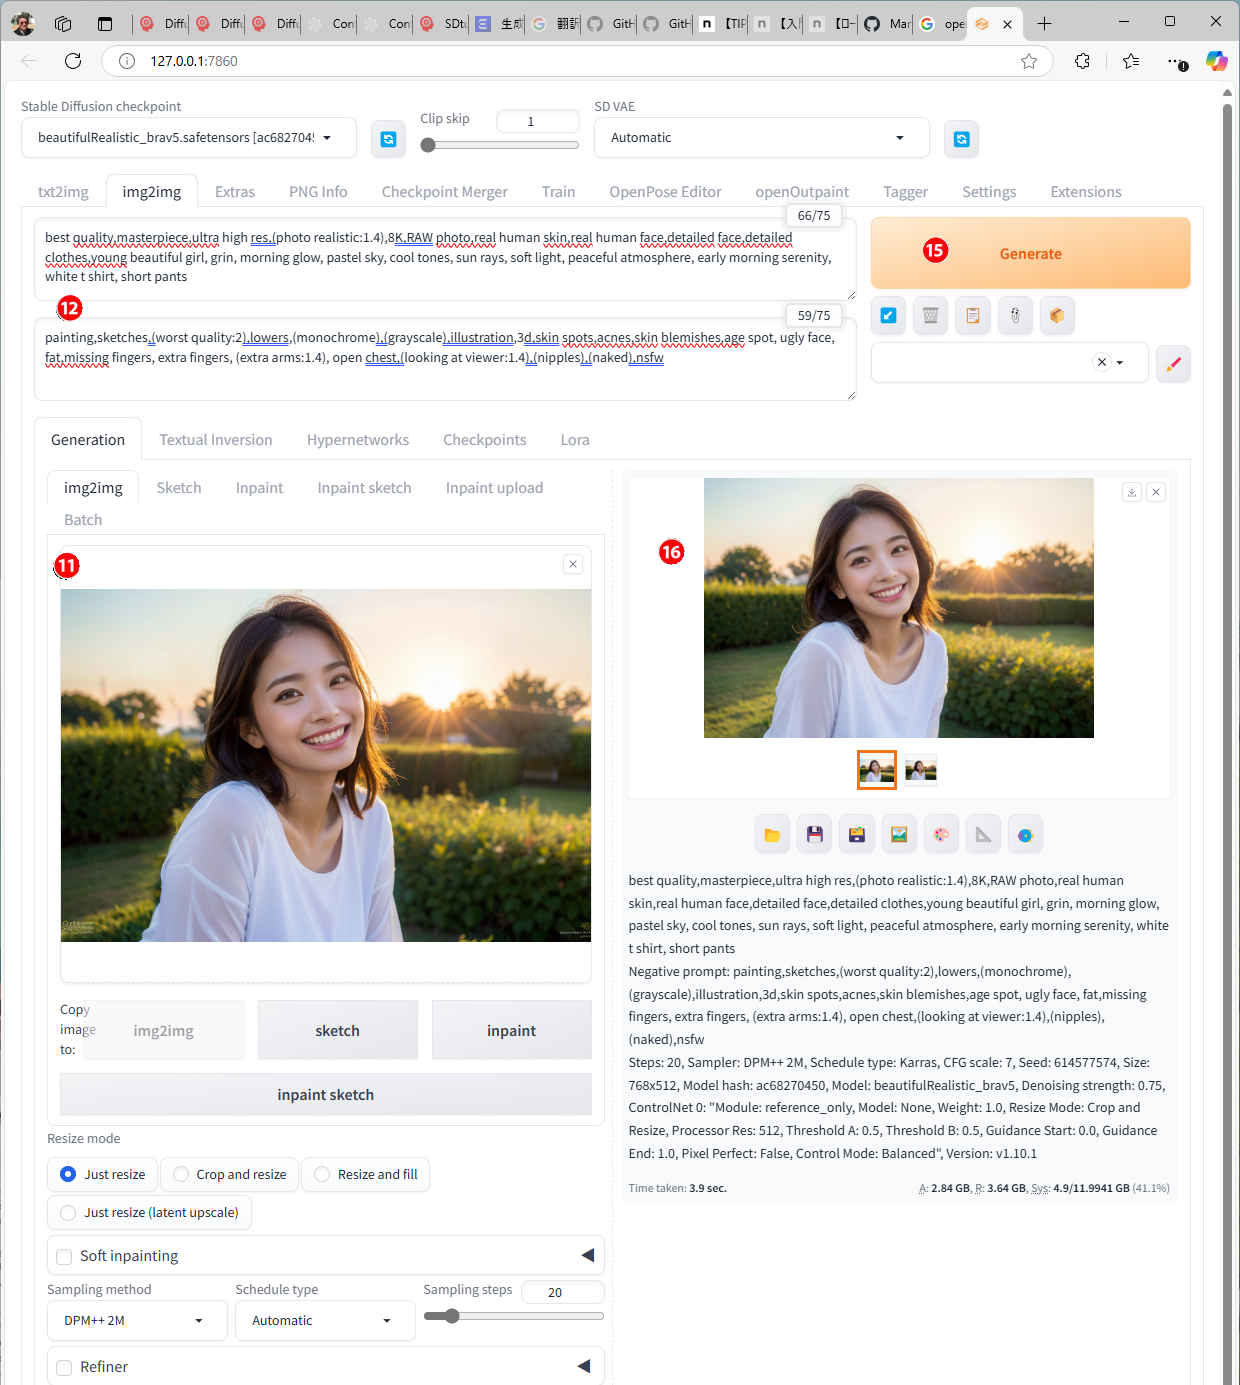Open the Schedule type dropdown
1240x1385 pixels.
tap(324, 1320)
